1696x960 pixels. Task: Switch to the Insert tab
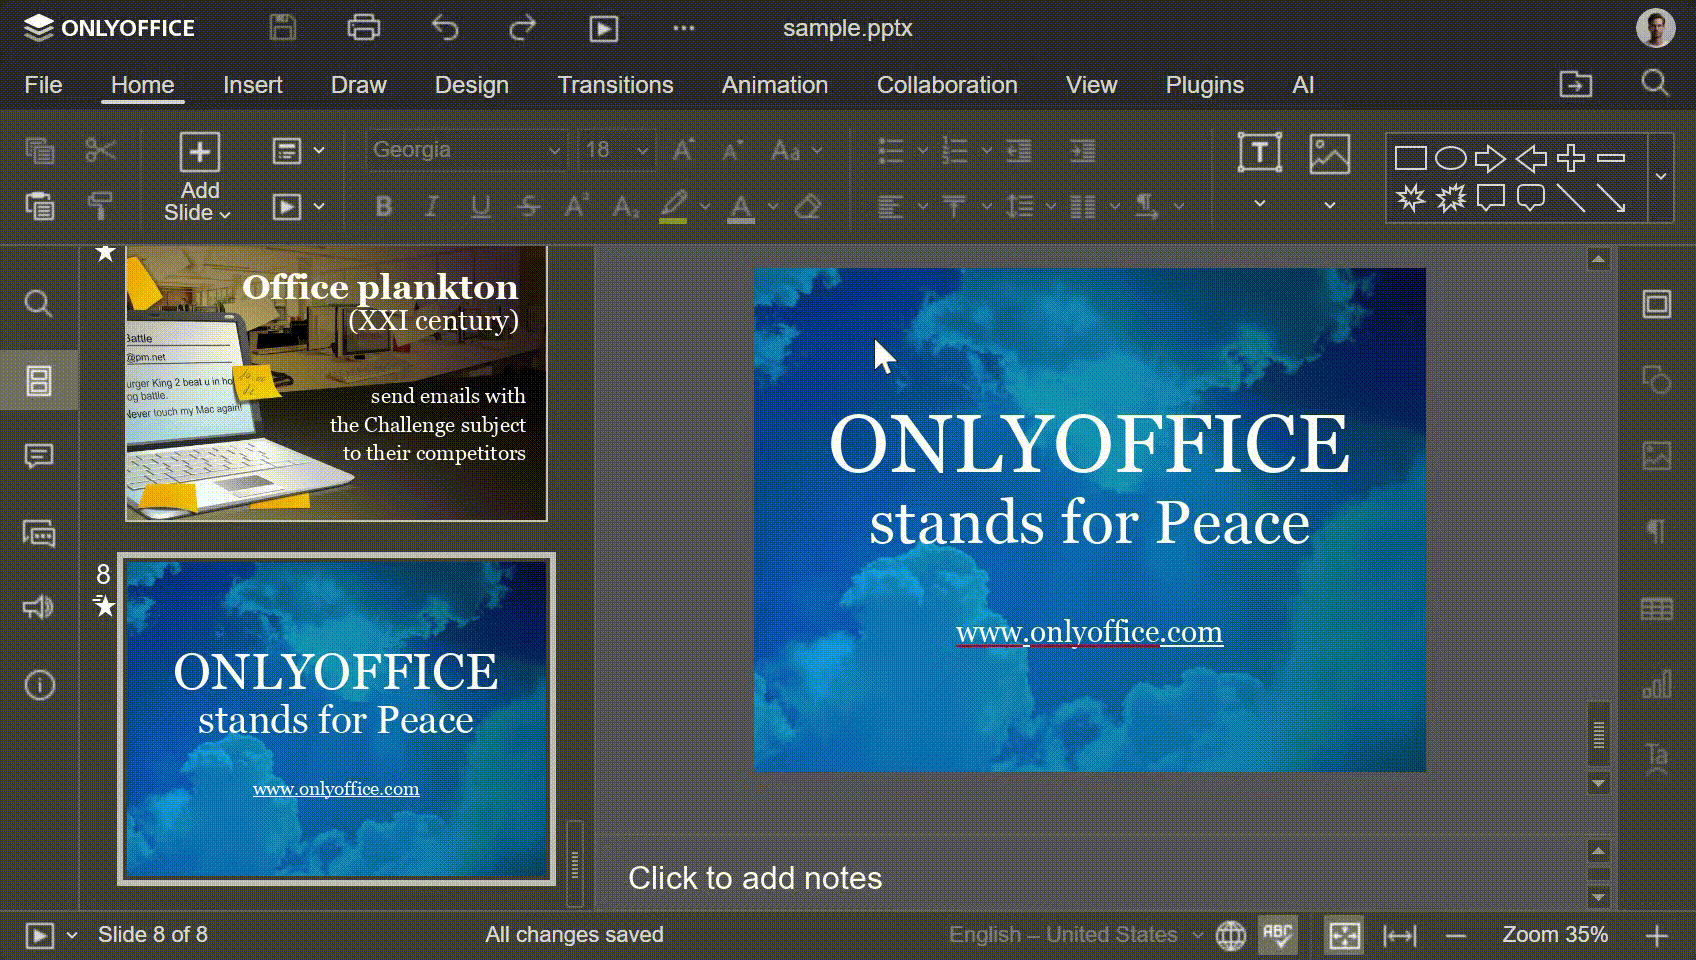point(252,85)
